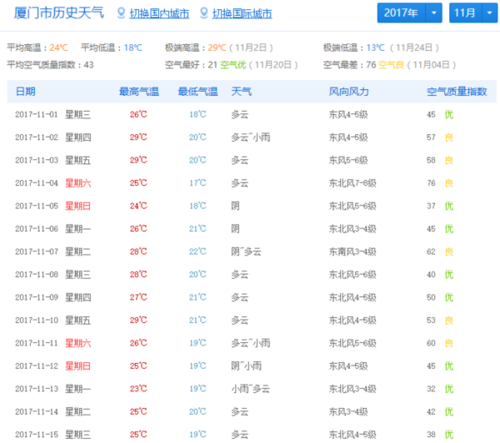Select the 最低气温 column header
500x443 pixels.
[x=198, y=91]
